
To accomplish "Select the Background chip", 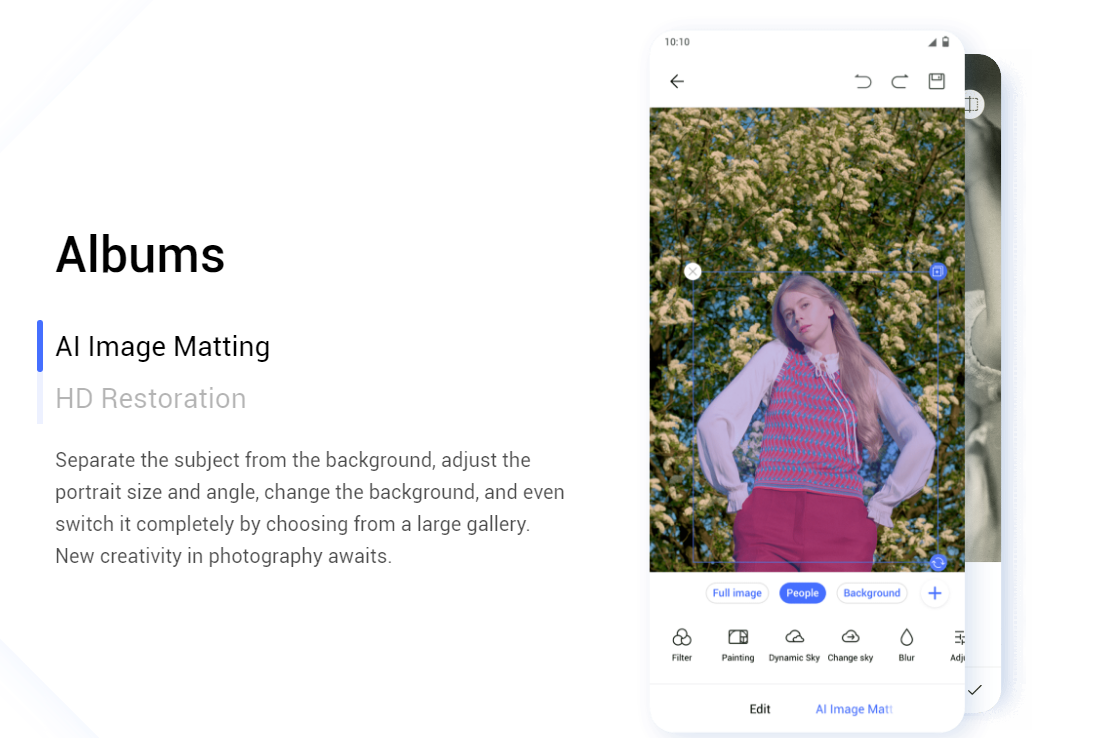I will (872, 593).
